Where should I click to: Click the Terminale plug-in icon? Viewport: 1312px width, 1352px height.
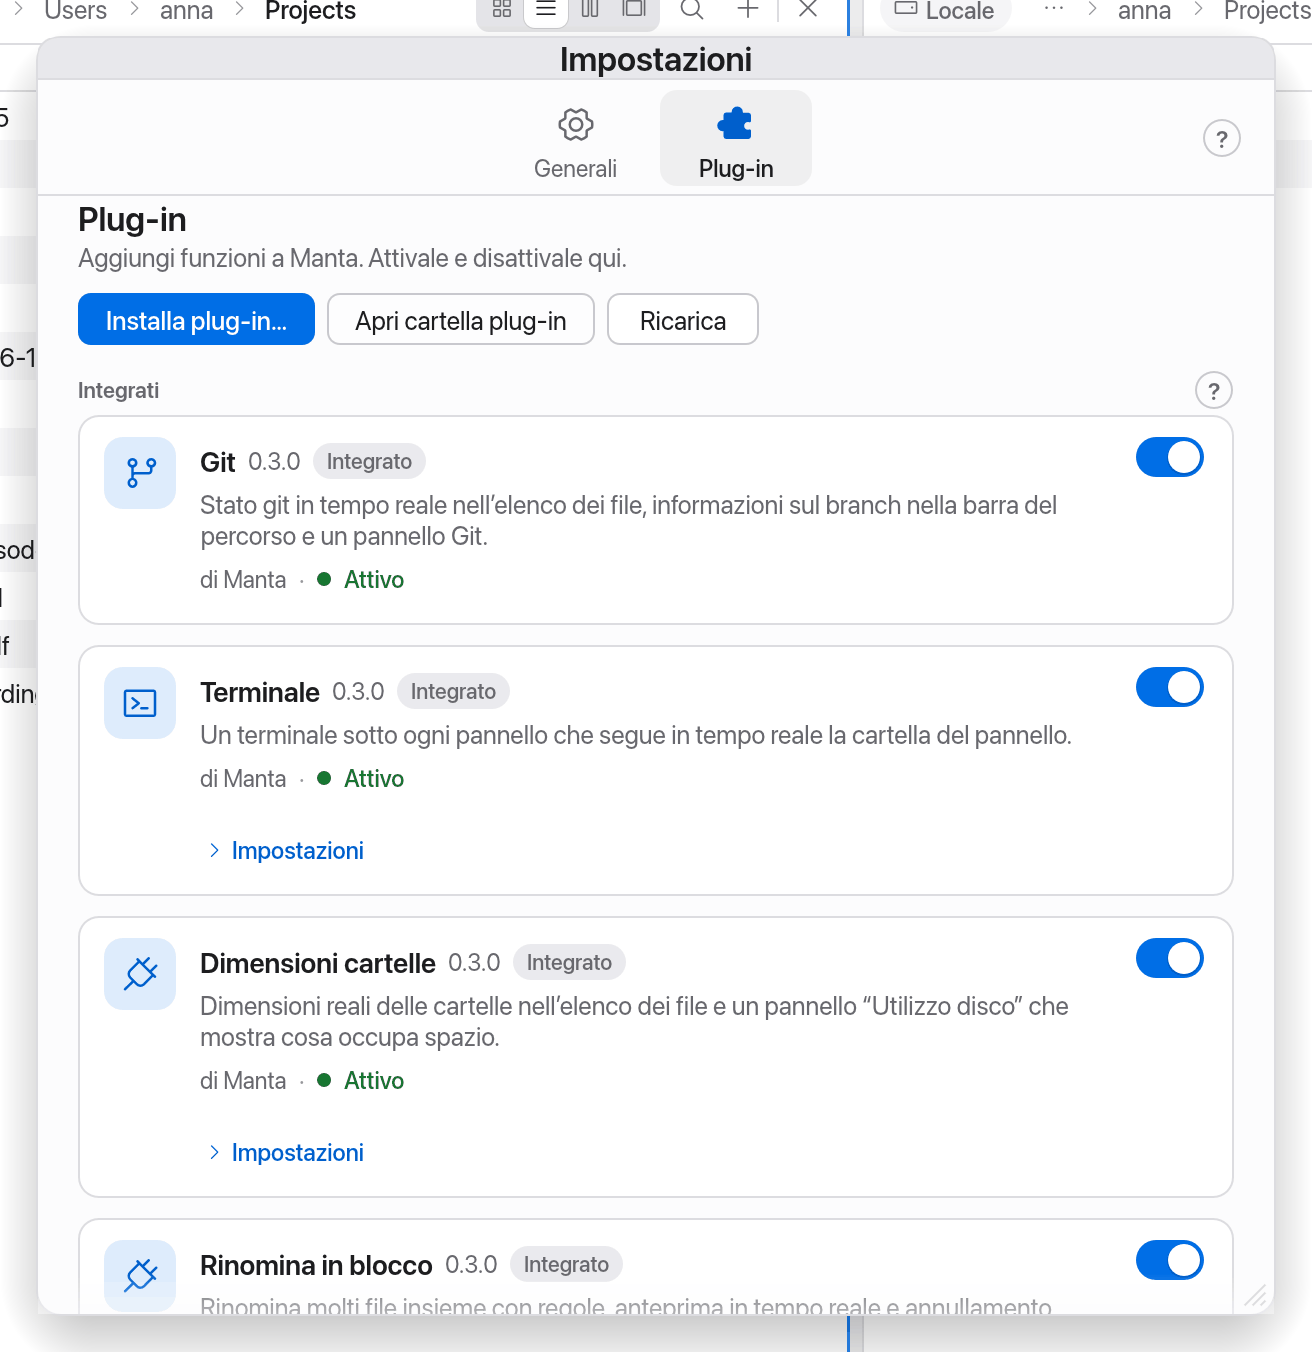point(140,703)
